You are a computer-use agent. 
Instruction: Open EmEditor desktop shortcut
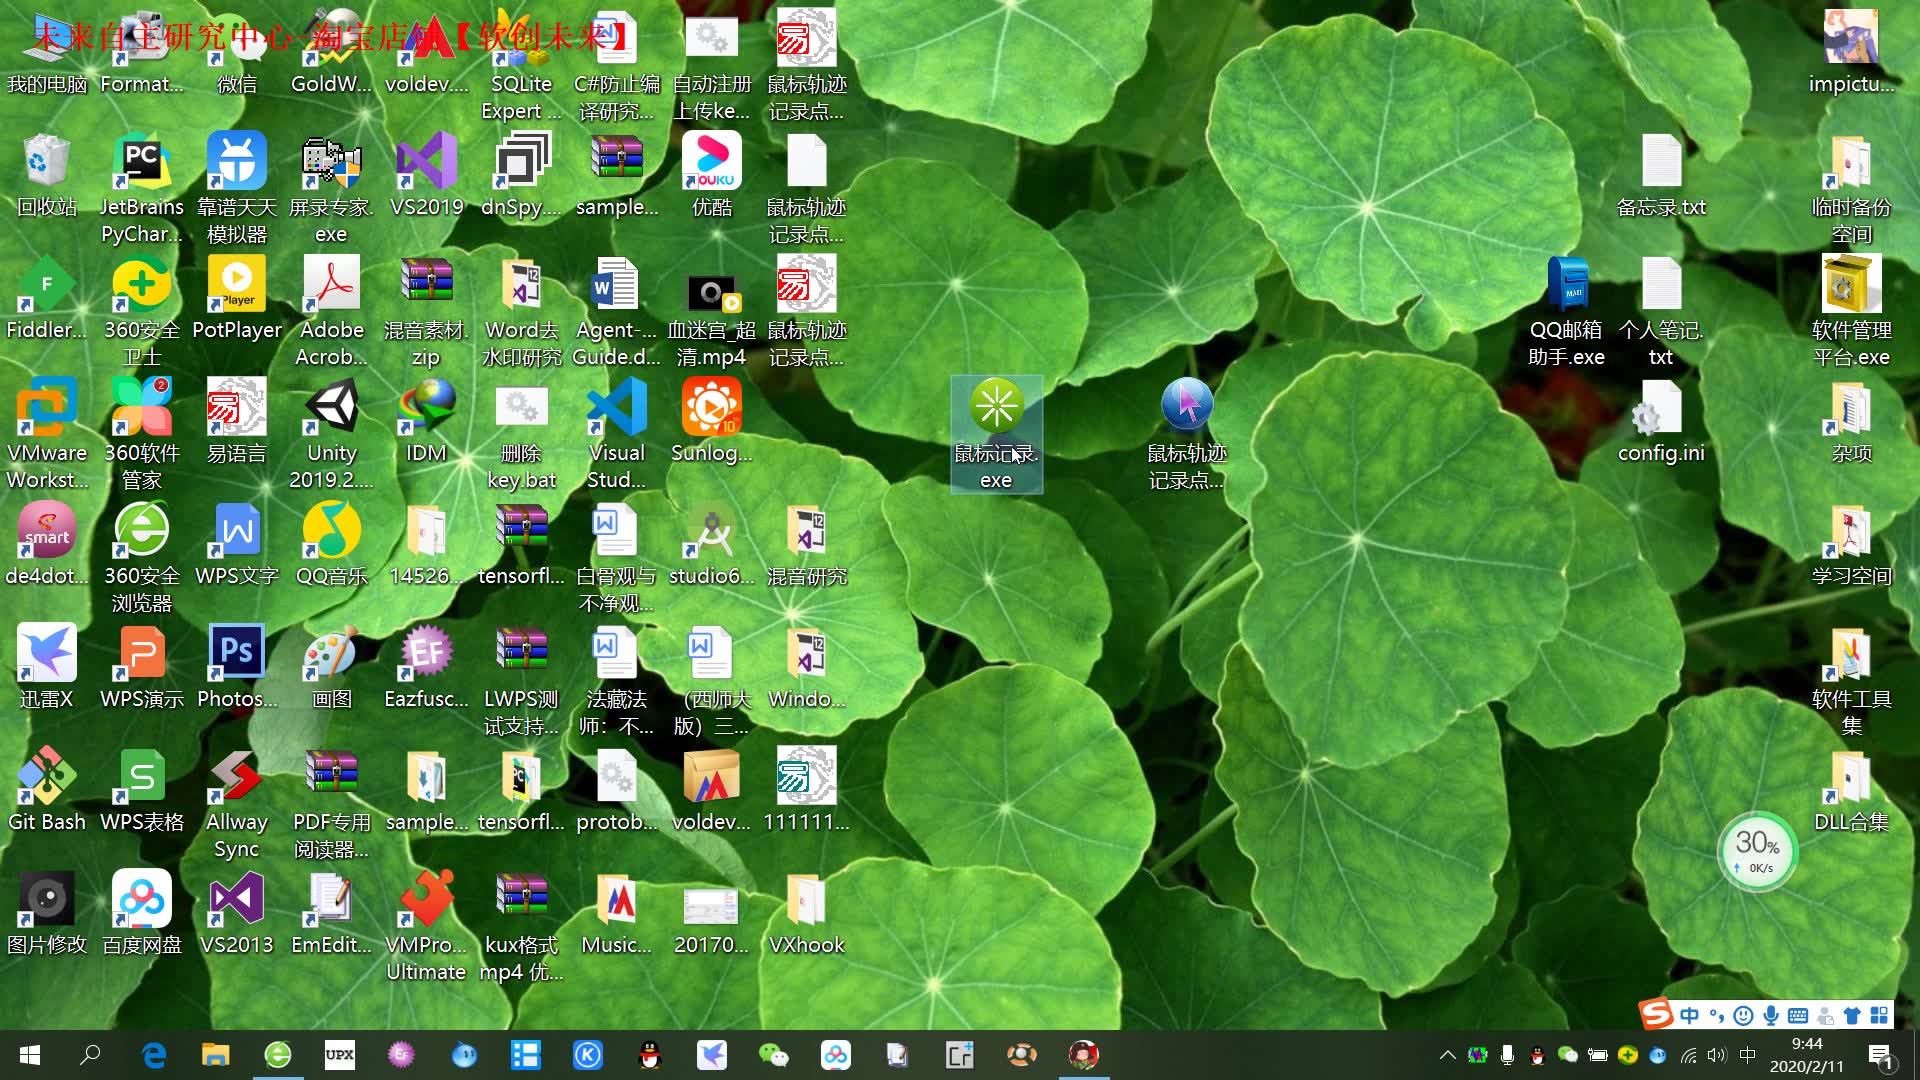point(331,913)
